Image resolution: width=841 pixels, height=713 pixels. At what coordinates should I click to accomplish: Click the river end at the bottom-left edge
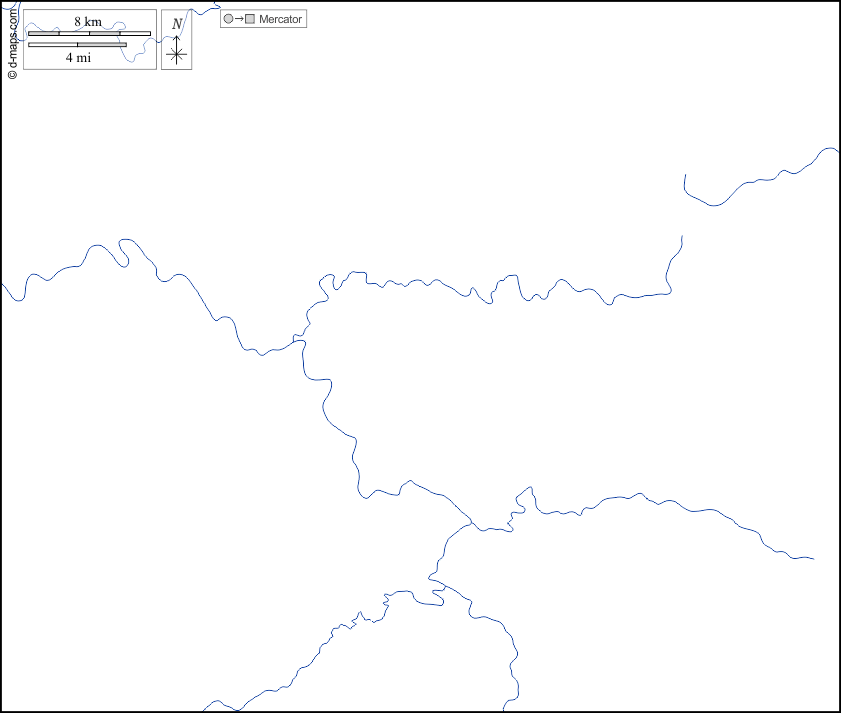pos(204,709)
